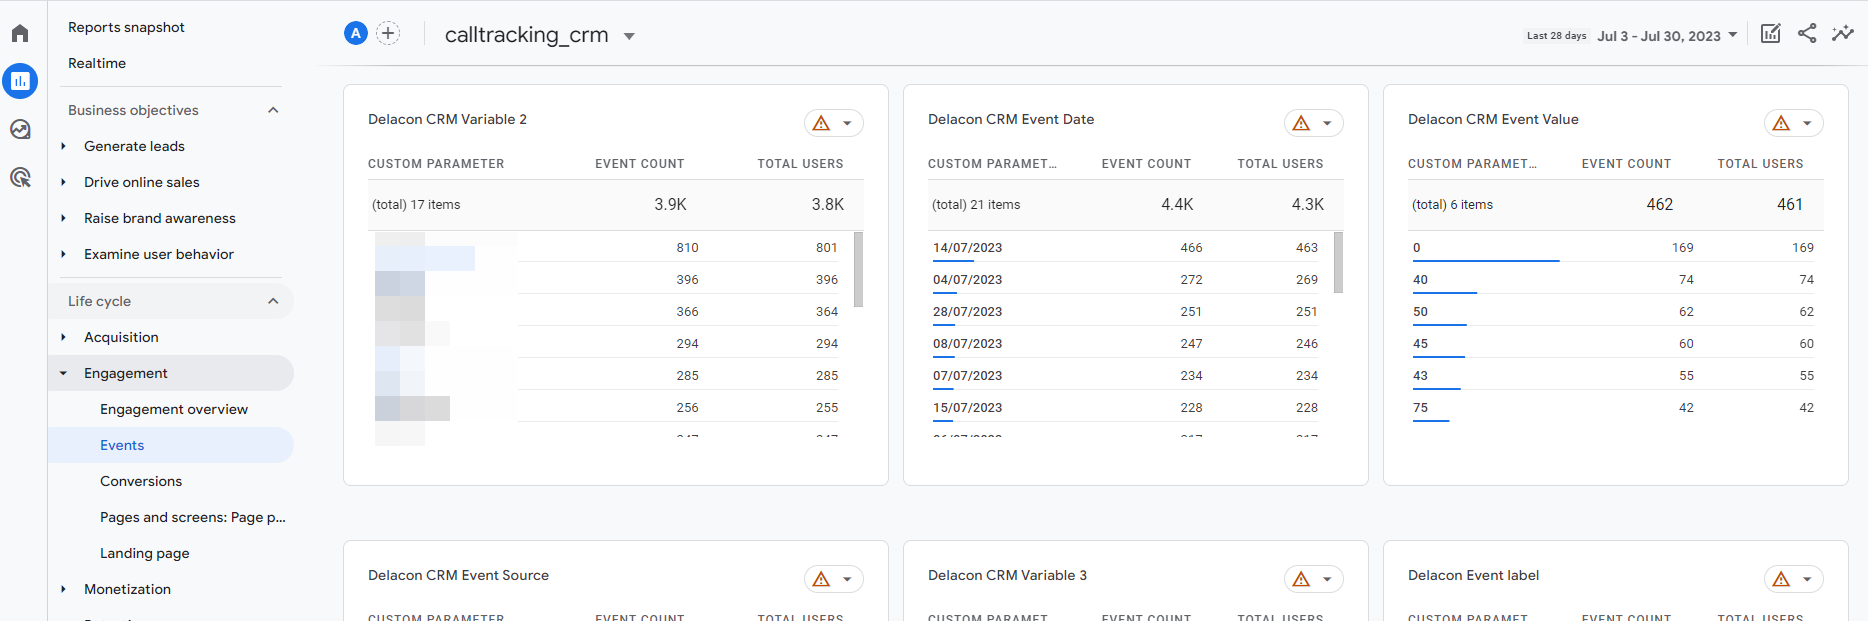
Task: Click warning icon on Delacon CRM Variable 3
Action: 1301,579
